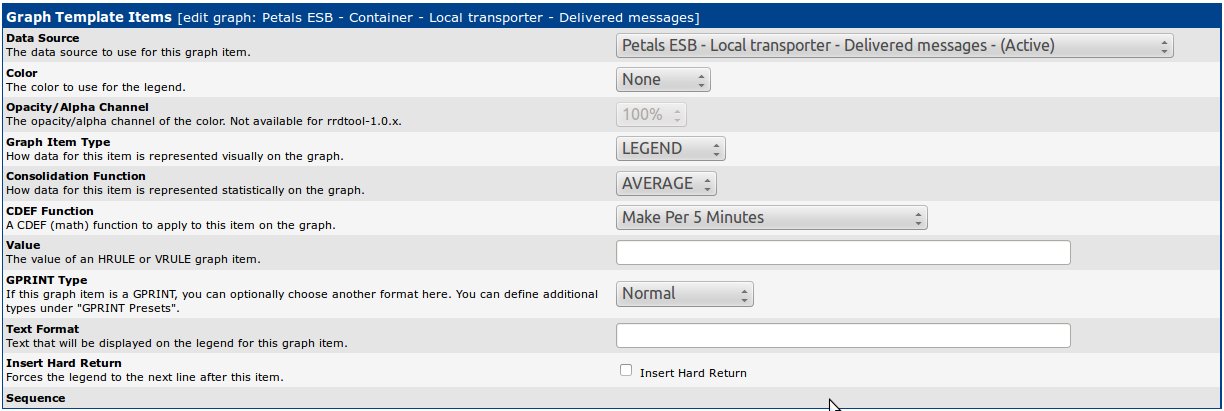Click the 'Consolidation Function' field label
The width and height of the screenshot is (1224, 411).
75,176
